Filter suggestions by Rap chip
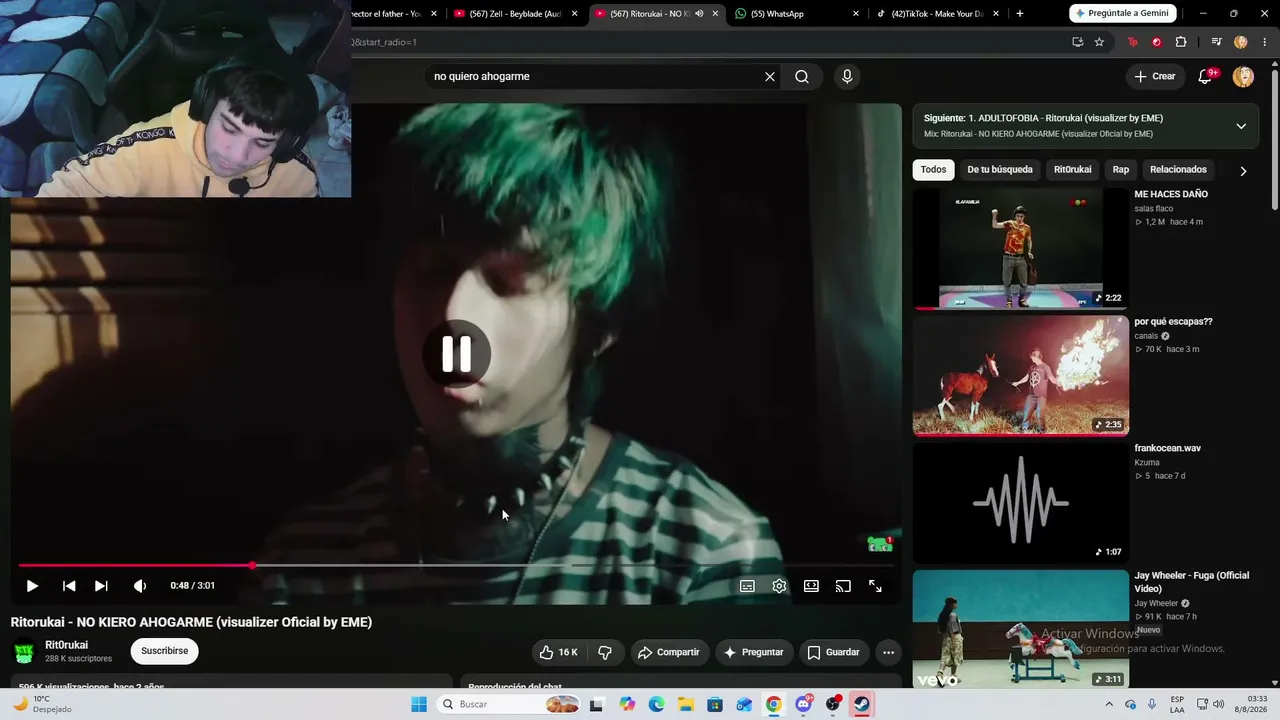1280x720 pixels. coord(1121,170)
